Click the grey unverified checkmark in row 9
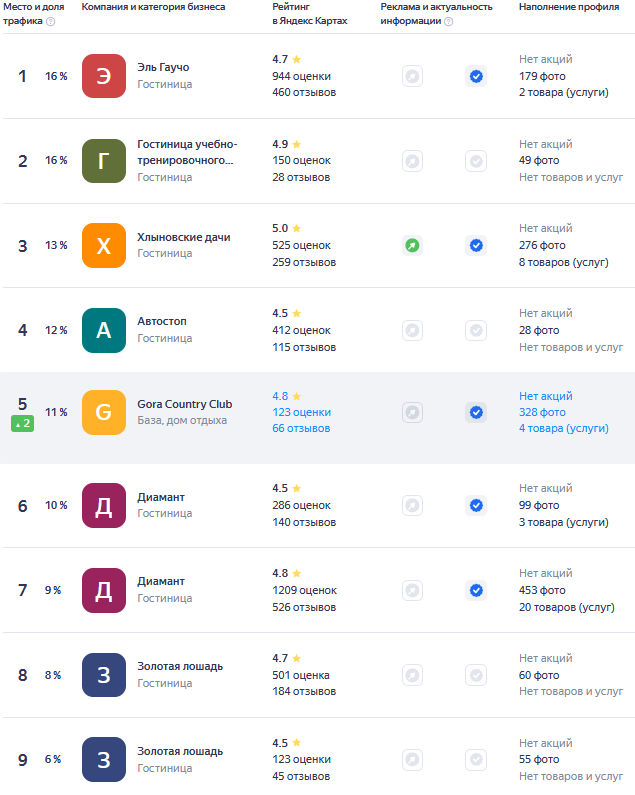The height and width of the screenshot is (795, 635). point(476,760)
